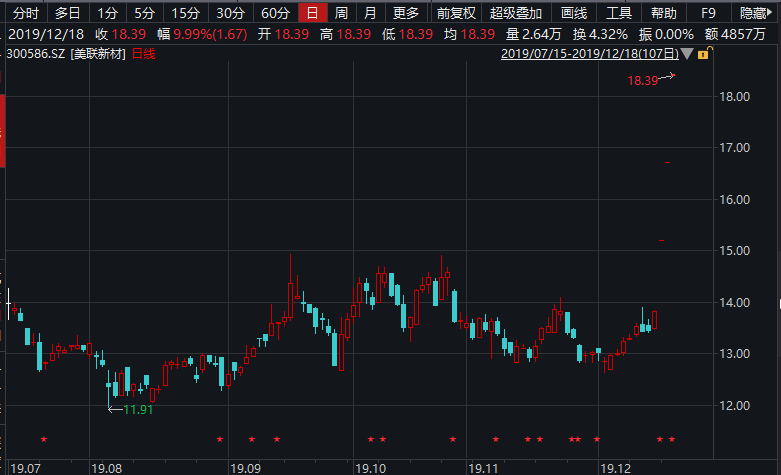
Task: Click the 换 4.32% turnover value
Action: point(600,34)
